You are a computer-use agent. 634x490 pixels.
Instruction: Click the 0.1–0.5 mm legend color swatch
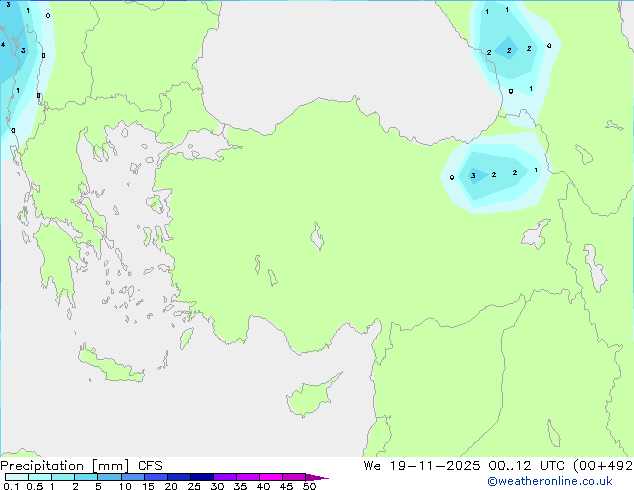17,477
